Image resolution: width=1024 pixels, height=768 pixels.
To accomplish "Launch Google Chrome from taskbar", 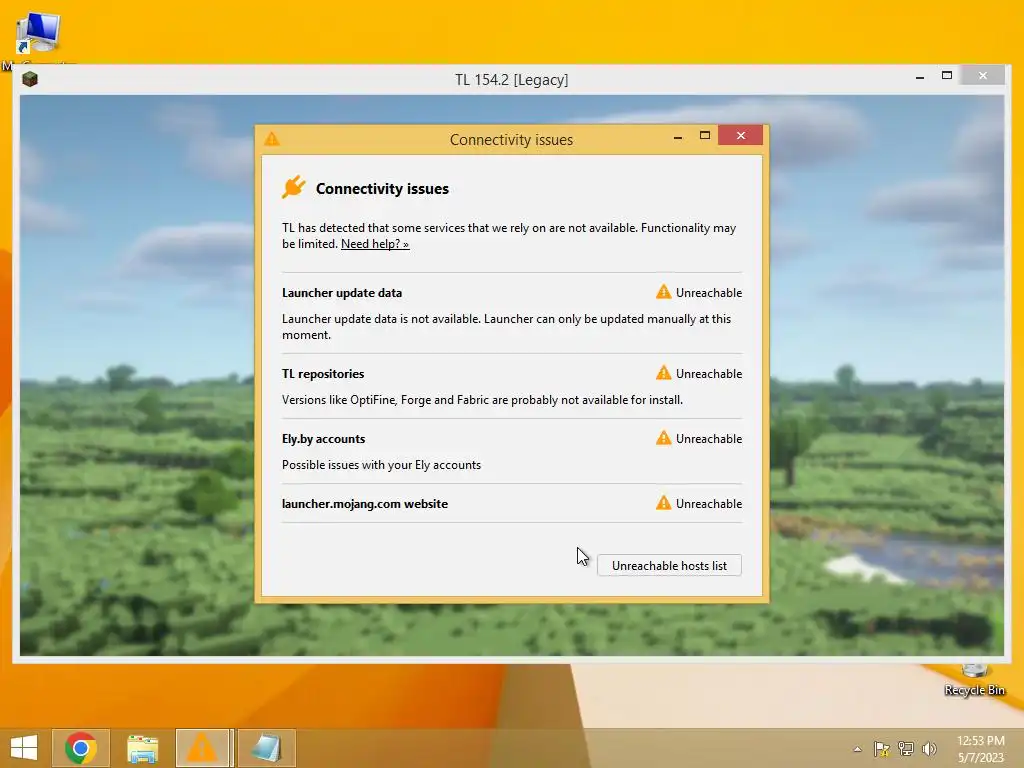I will [80, 748].
